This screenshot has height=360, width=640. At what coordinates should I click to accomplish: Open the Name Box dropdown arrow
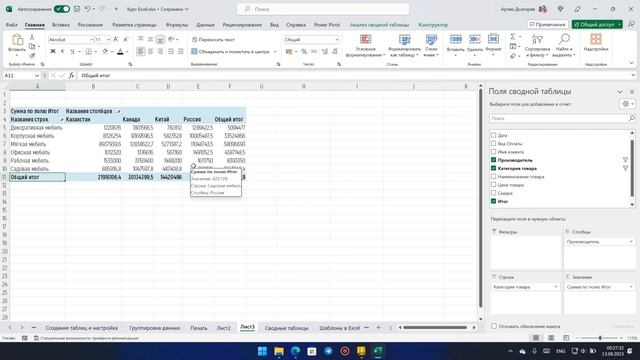37,76
